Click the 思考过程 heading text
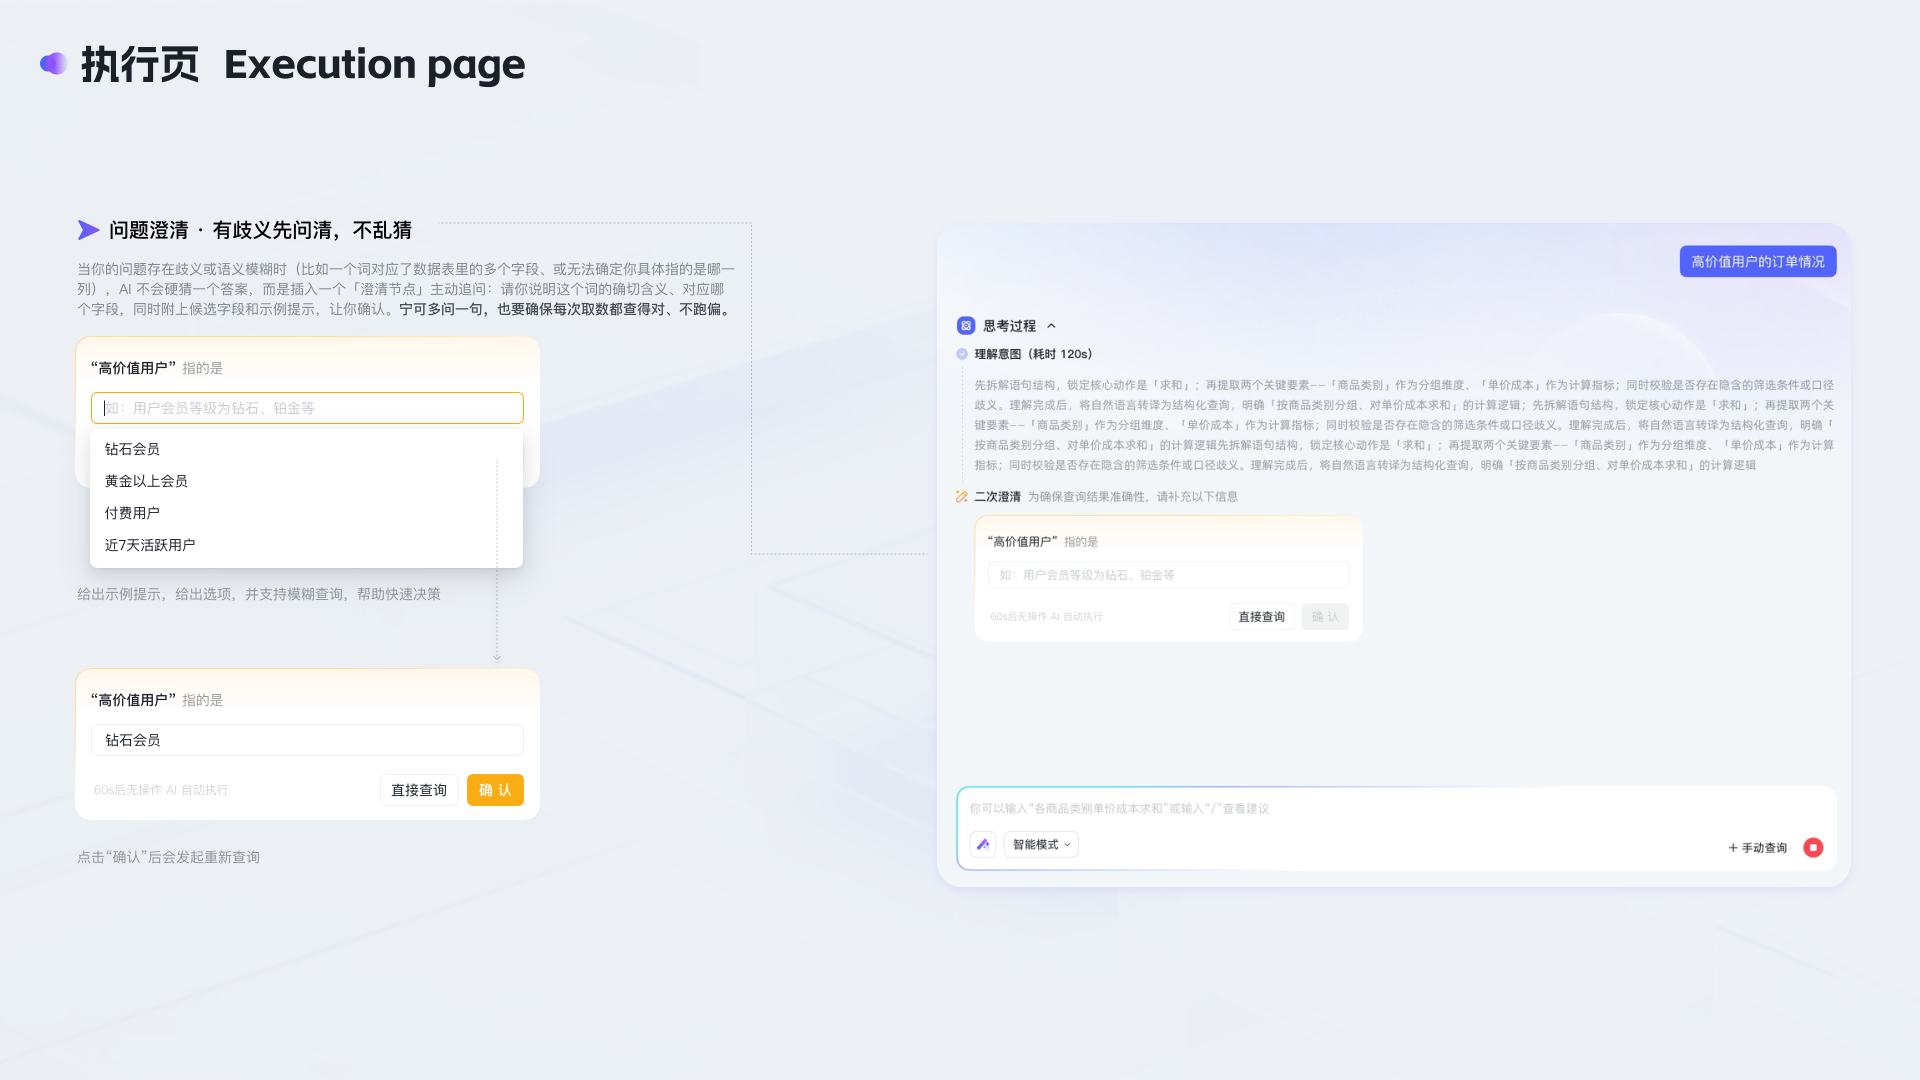This screenshot has width=1920, height=1080. [1009, 326]
